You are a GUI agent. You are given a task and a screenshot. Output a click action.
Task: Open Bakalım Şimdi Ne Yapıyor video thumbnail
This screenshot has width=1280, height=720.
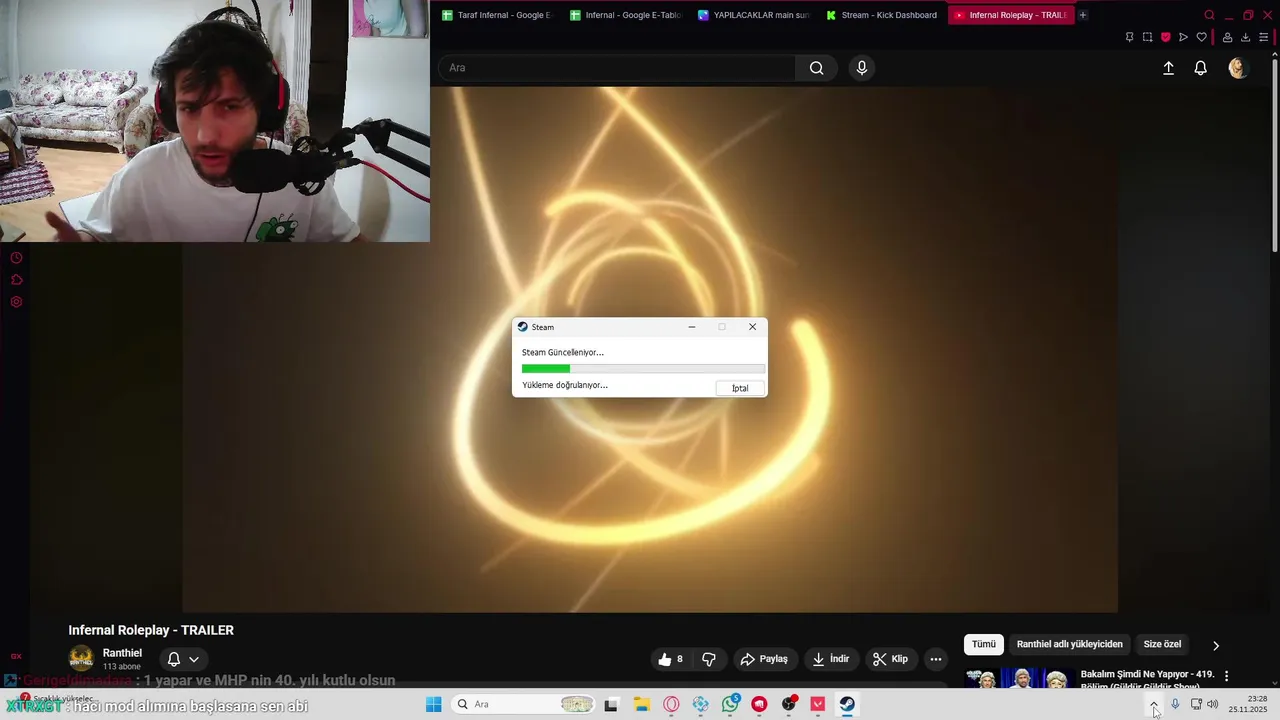pos(1020,678)
